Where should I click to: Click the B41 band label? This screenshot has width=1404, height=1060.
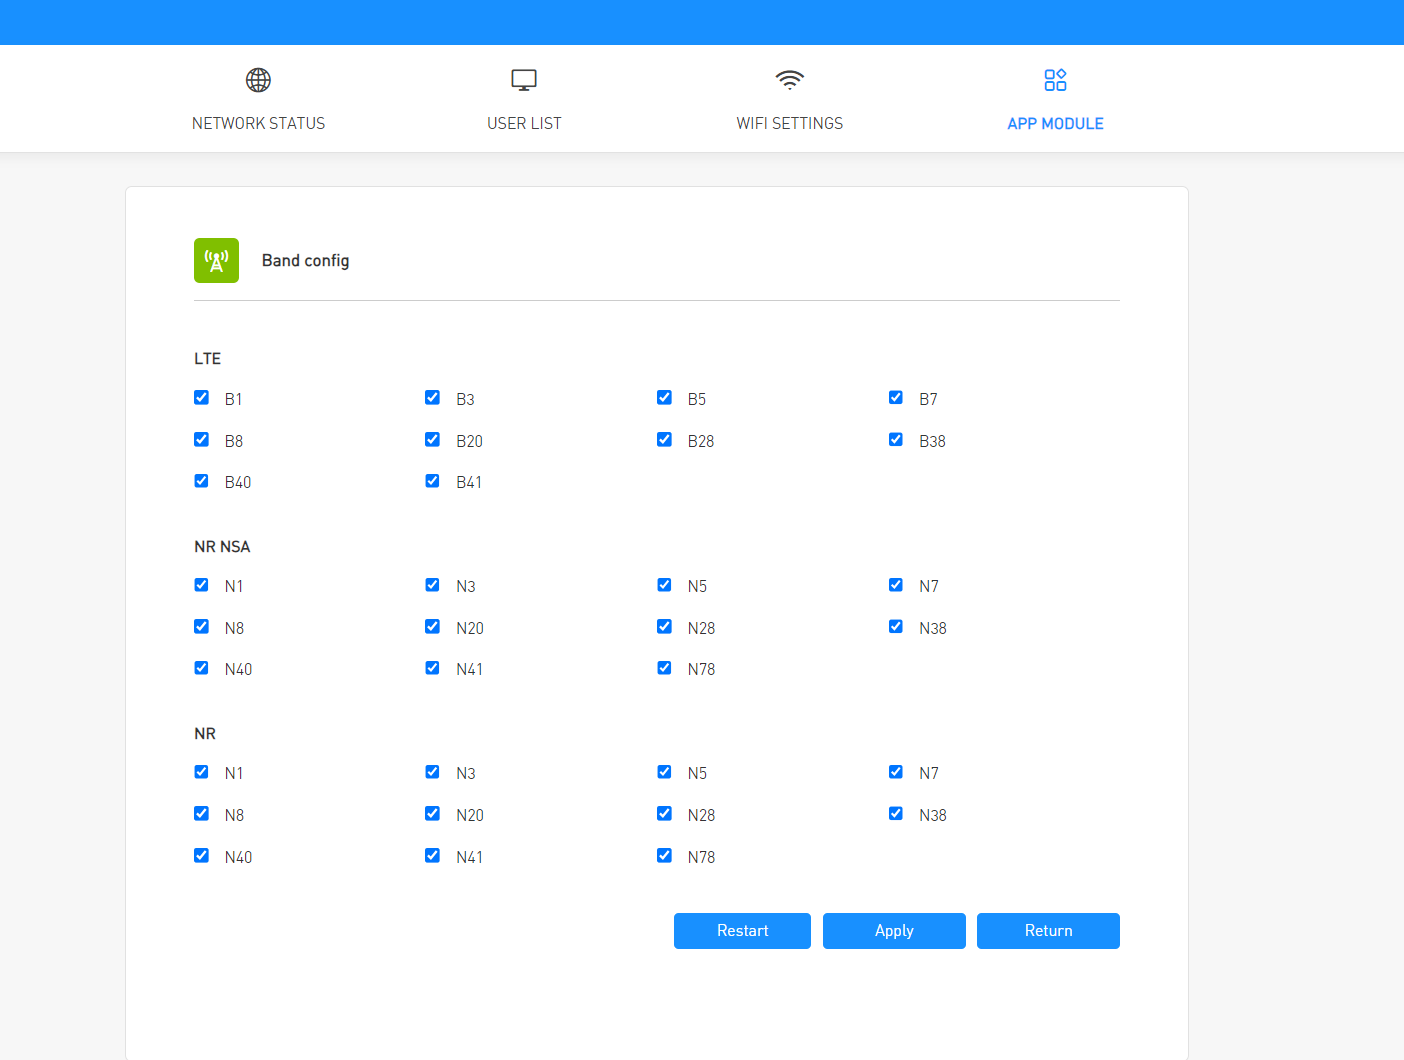click(469, 482)
